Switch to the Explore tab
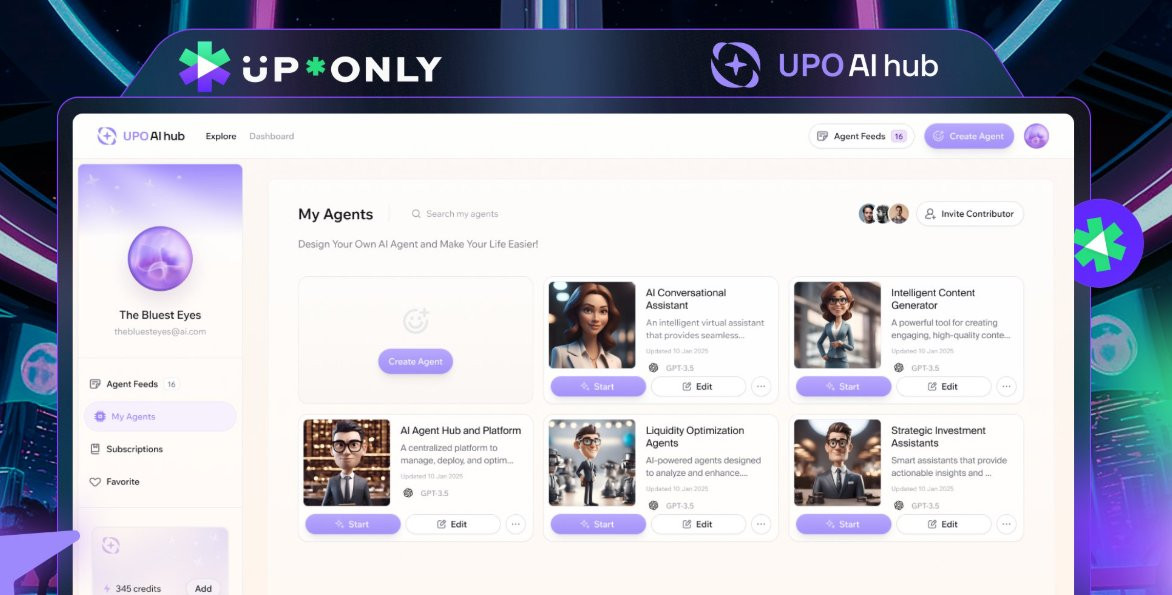1172x595 pixels. (x=220, y=136)
